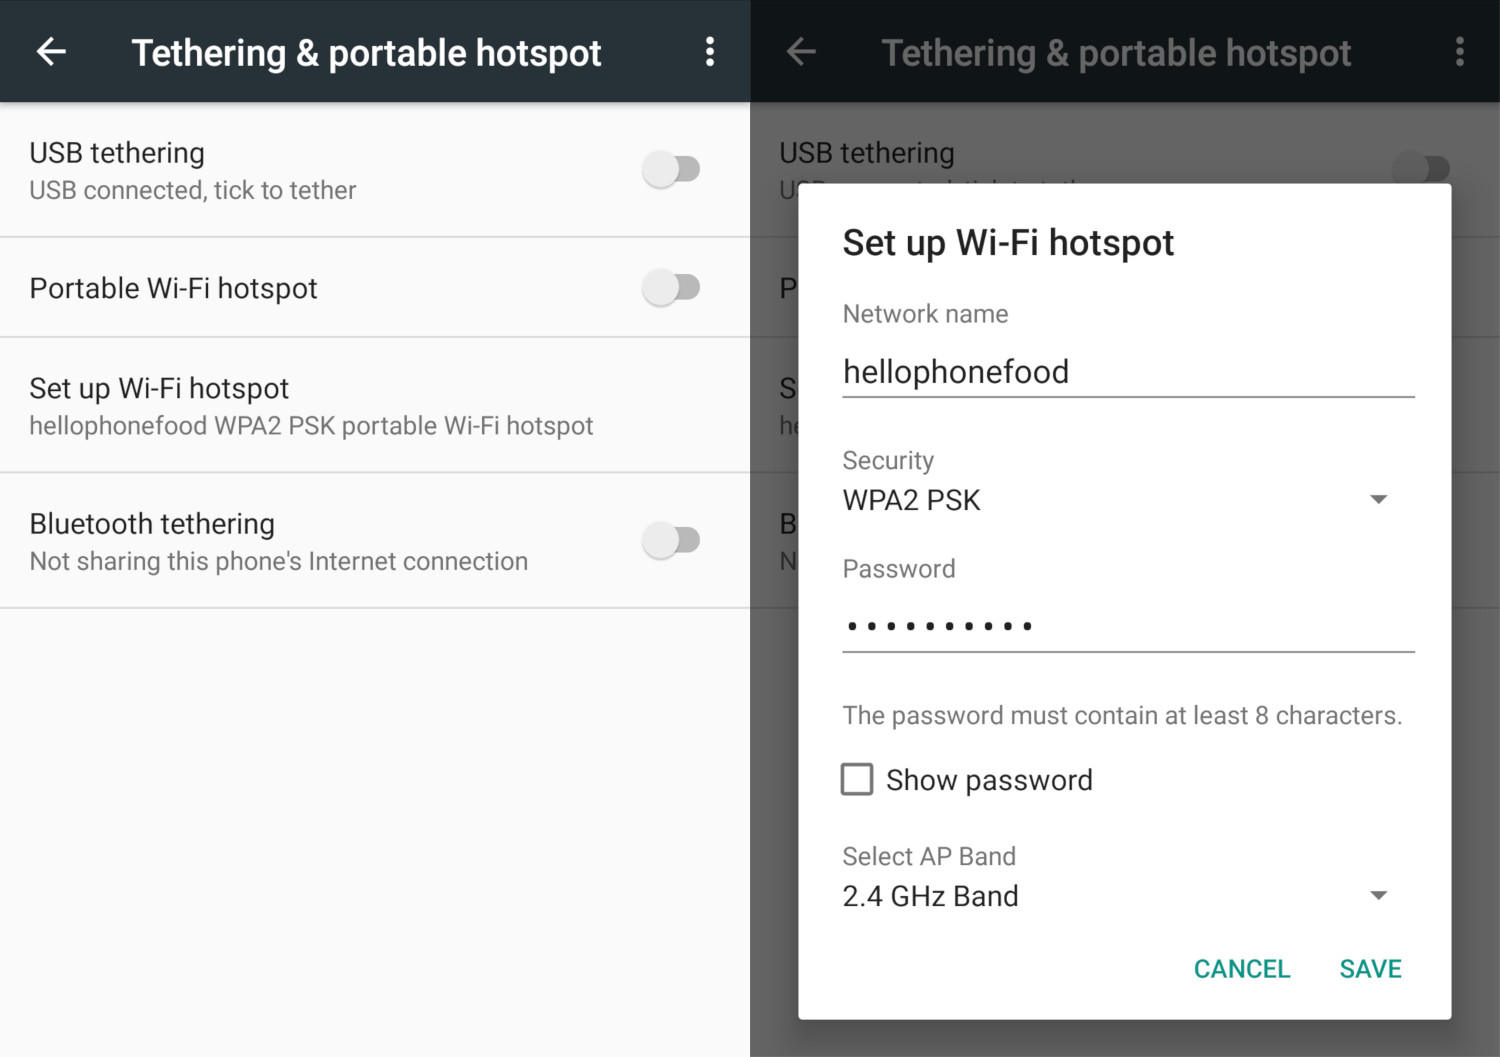Tap the Portable Wi-Fi hotspot label
This screenshot has height=1057, width=1500.
point(173,288)
